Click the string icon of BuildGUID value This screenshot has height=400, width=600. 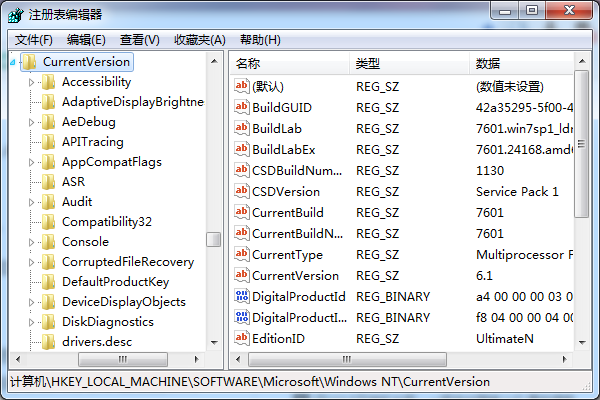coord(242,107)
